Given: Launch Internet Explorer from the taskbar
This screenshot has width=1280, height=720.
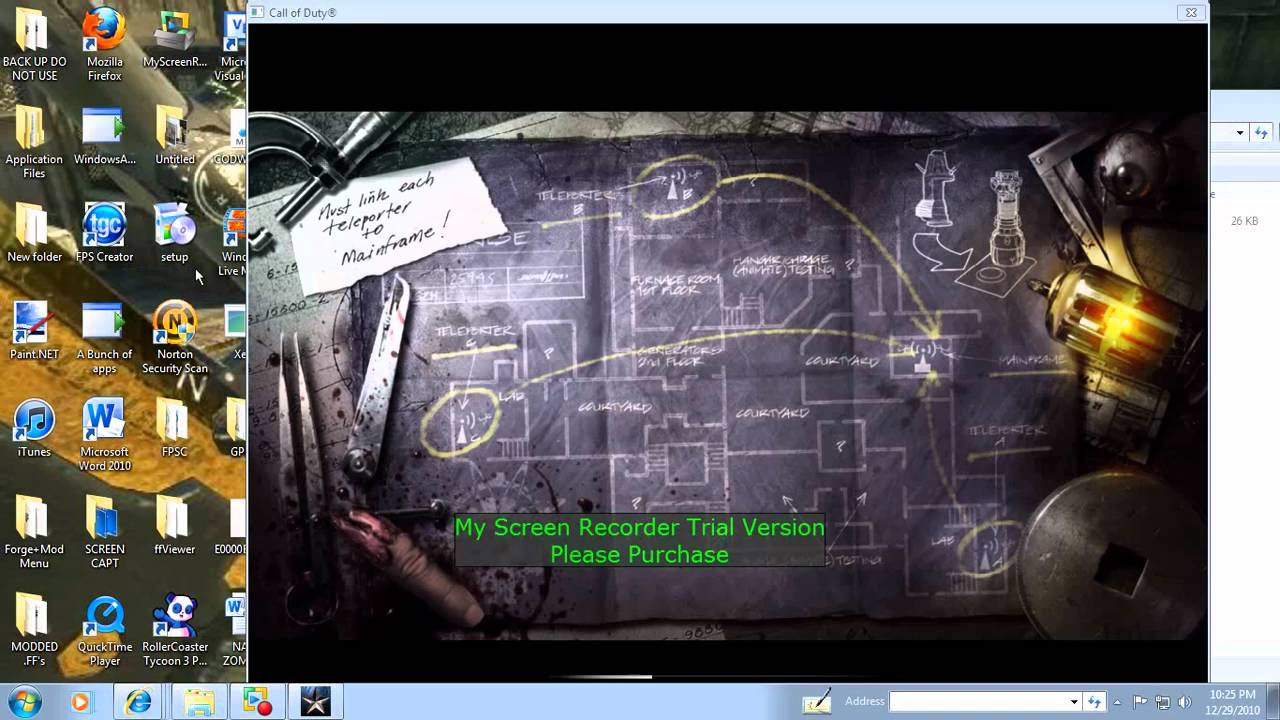Looking at the screenshot, I should coord(138,702).
